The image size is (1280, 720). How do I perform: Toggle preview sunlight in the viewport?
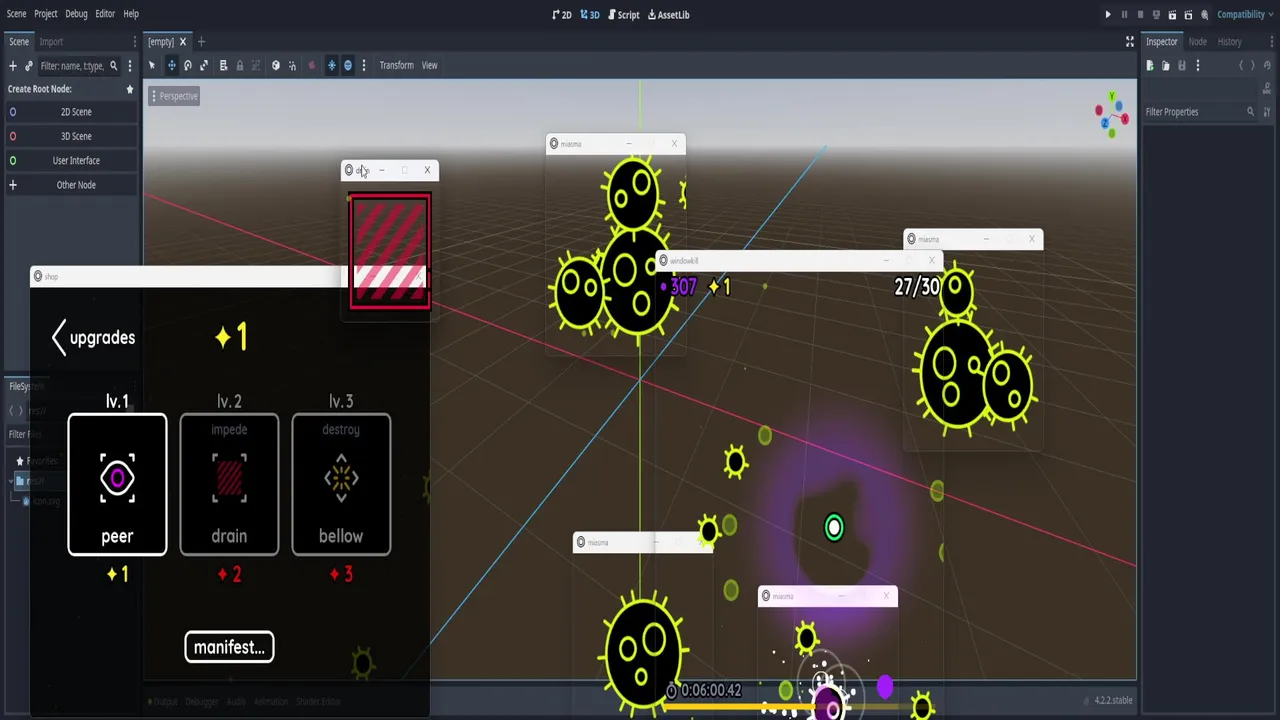tap(331, 65)
